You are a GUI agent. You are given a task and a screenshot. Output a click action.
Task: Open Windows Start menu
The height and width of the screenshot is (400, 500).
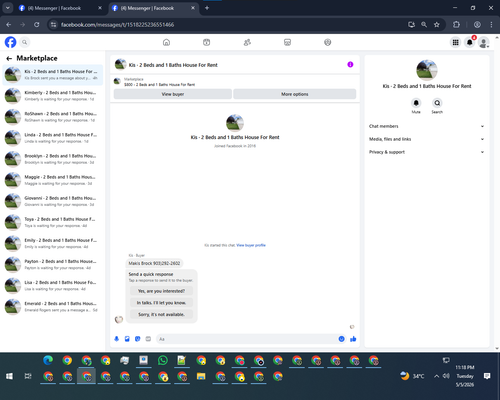(x=9, y=376)
